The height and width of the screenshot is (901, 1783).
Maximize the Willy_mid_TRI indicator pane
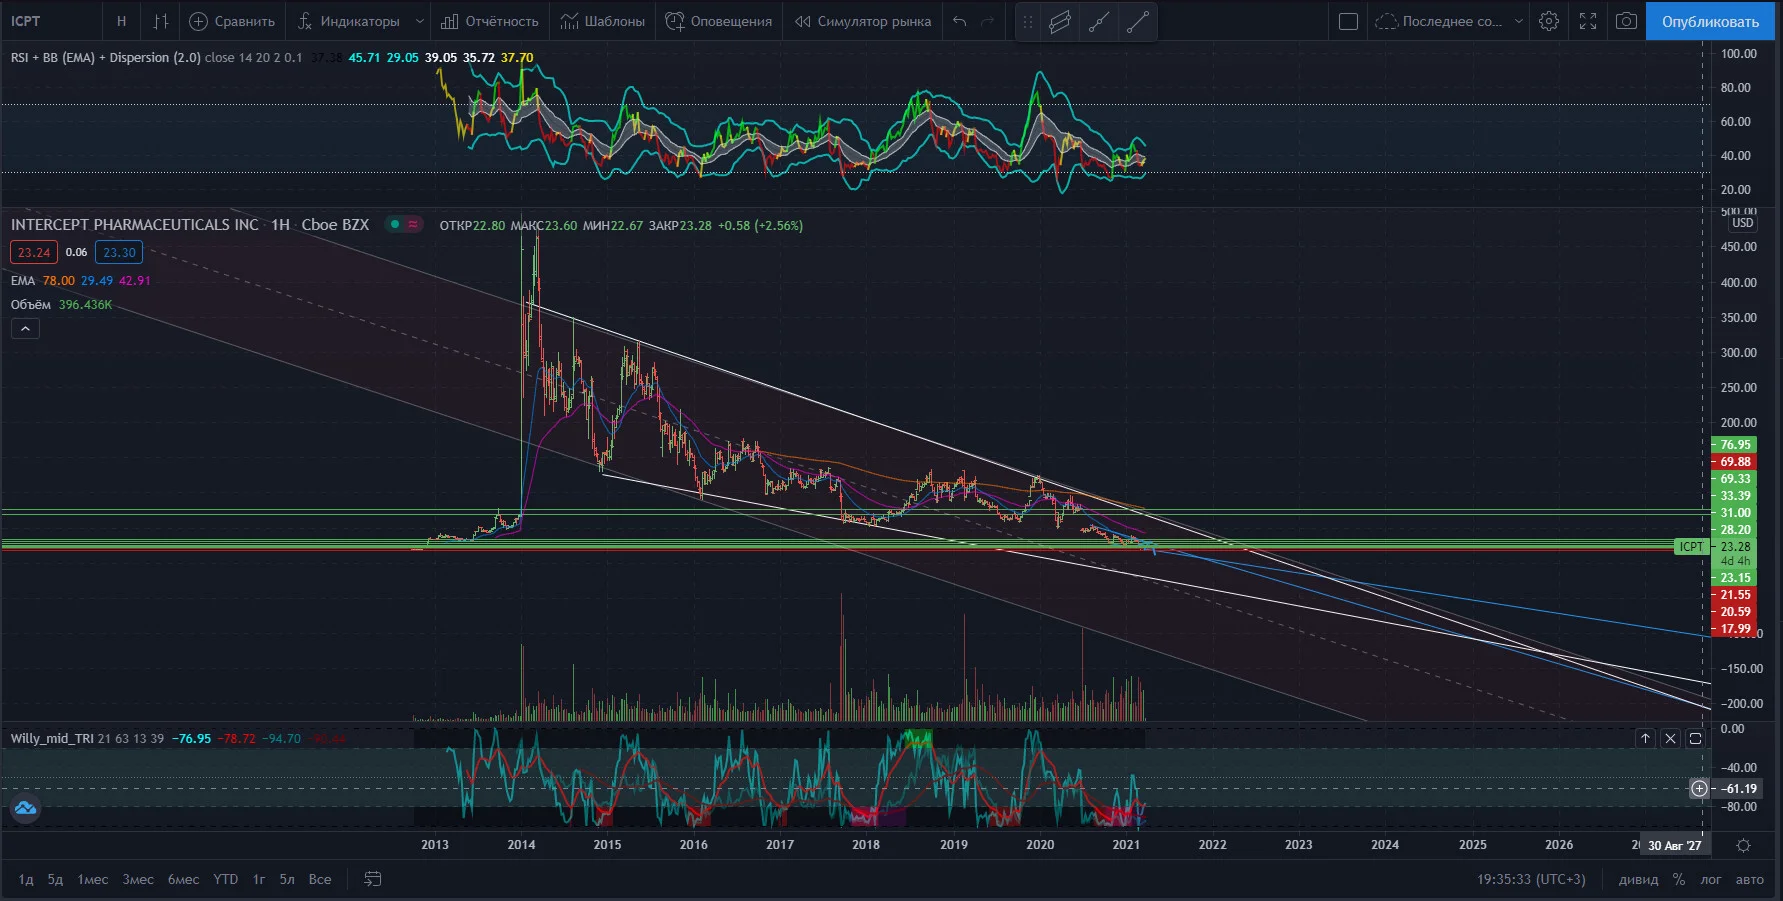click(1695, 739)
